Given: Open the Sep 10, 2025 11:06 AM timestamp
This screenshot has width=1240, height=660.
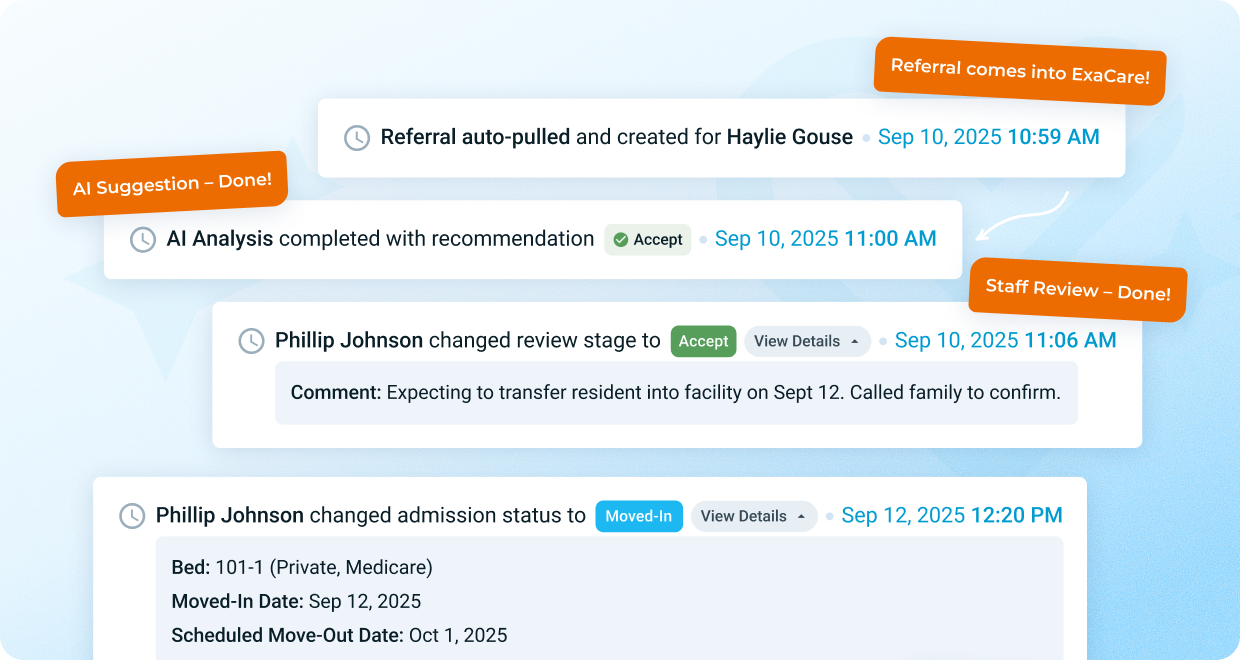Looking at the screenshot, I should [x=1005, y=341].
